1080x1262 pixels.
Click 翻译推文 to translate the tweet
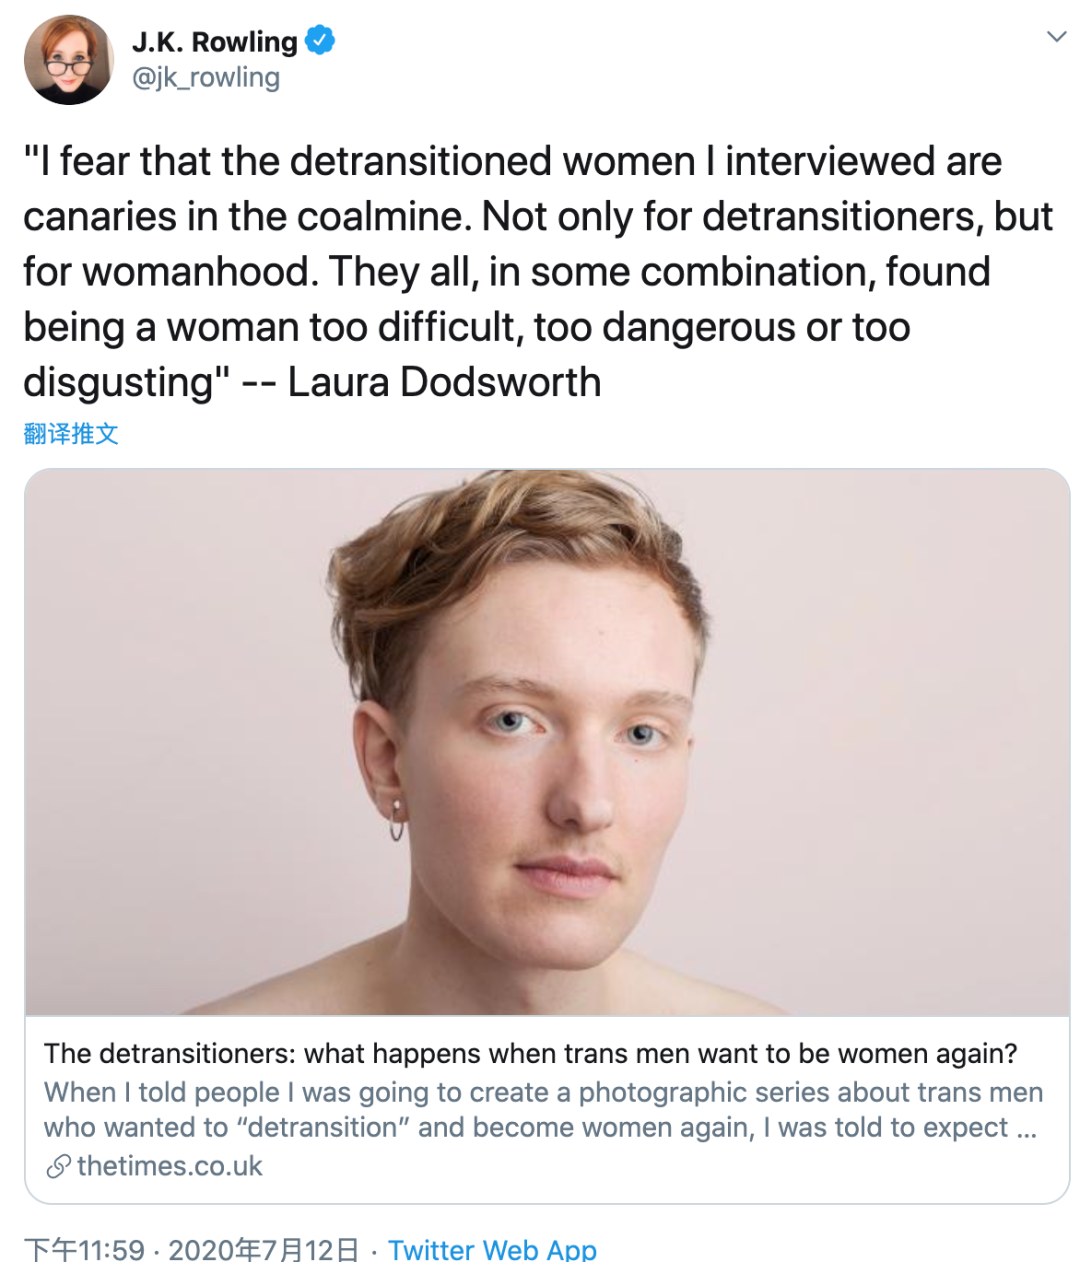71,433
